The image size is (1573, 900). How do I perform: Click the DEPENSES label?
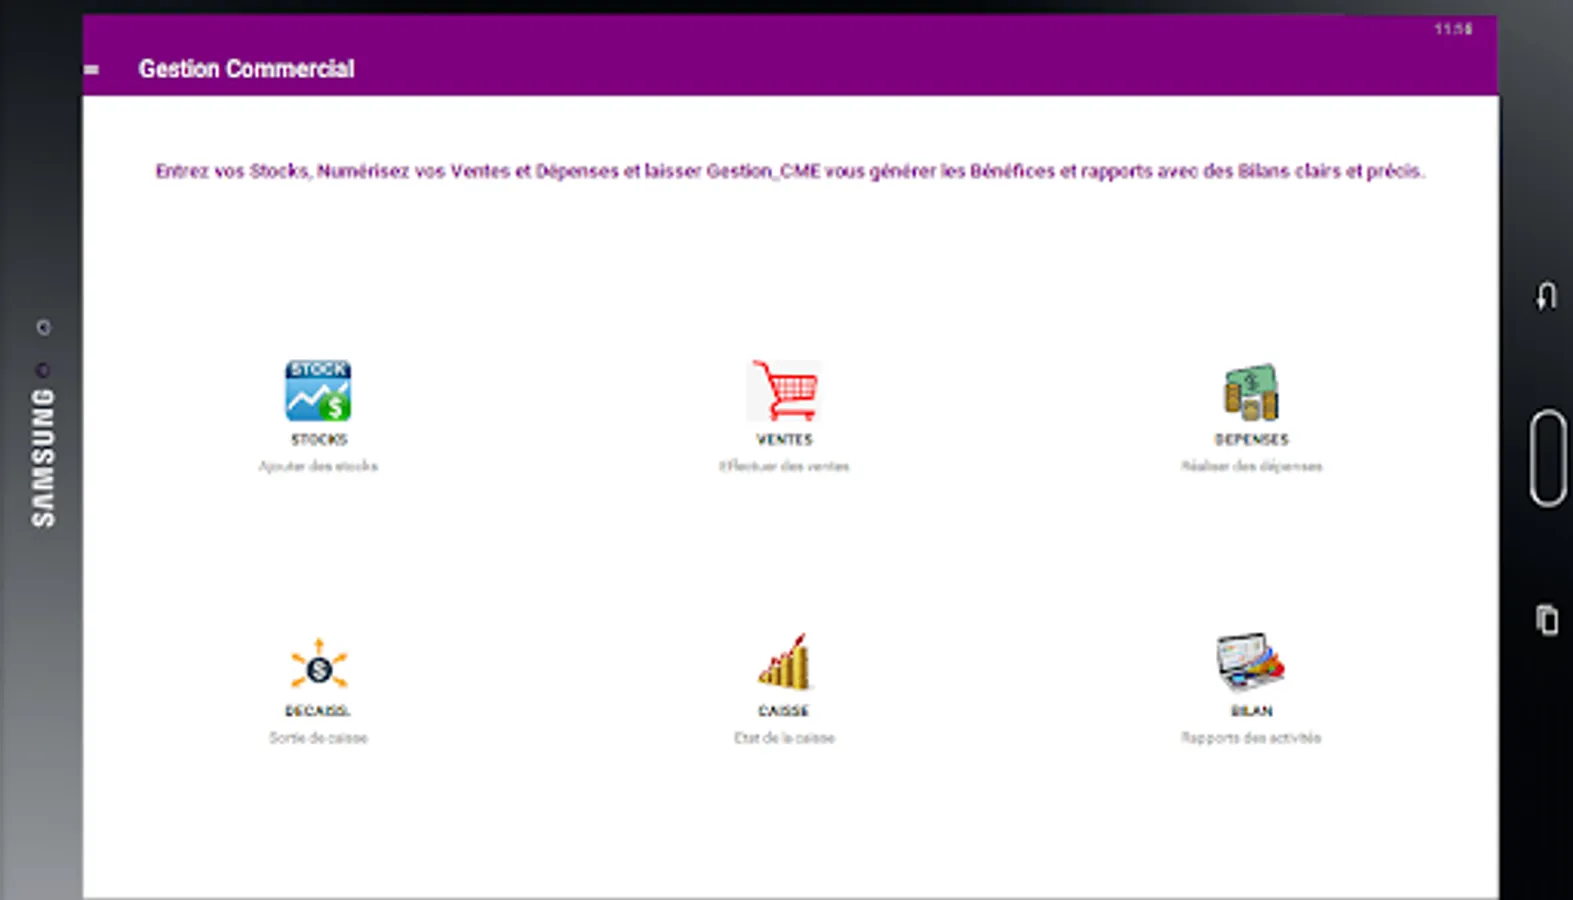tap(1251, 439)
